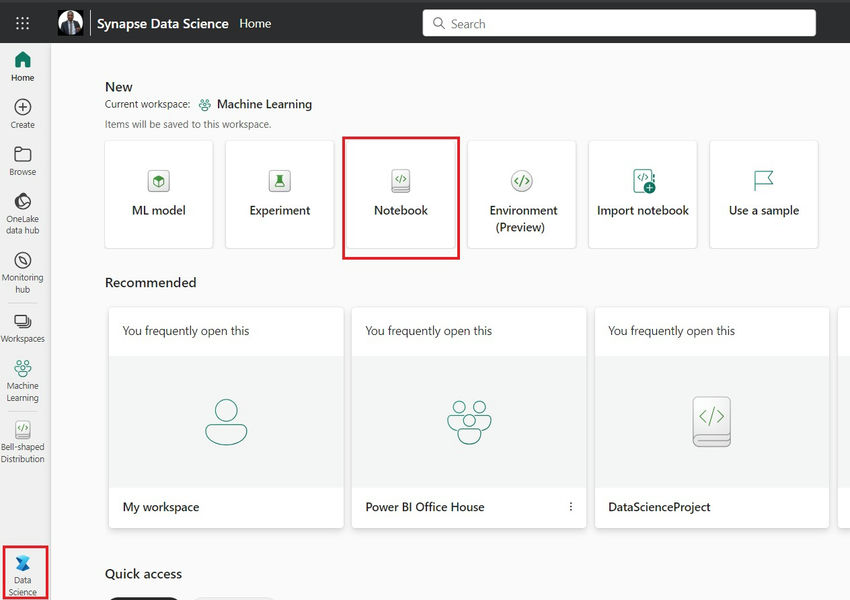Image resolution: width=850 pixels, height=600 pixels.
Task: Click the Machine Learning workspace name
Action: (x=265, y=104)
